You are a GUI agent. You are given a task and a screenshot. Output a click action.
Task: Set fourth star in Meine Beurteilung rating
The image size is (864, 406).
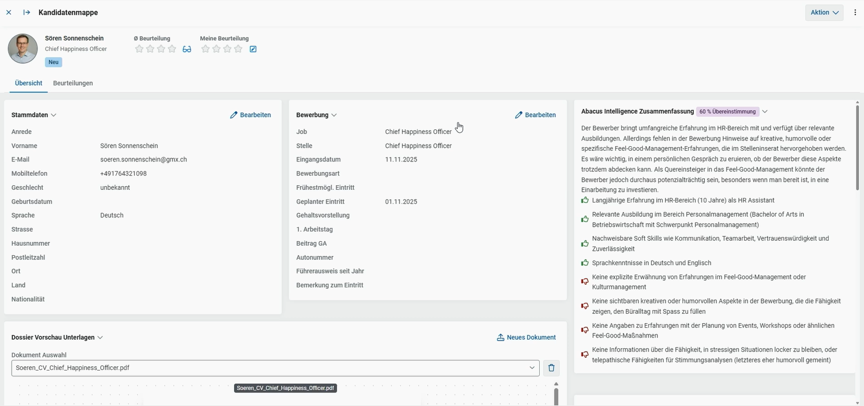(x=238, y=49)
